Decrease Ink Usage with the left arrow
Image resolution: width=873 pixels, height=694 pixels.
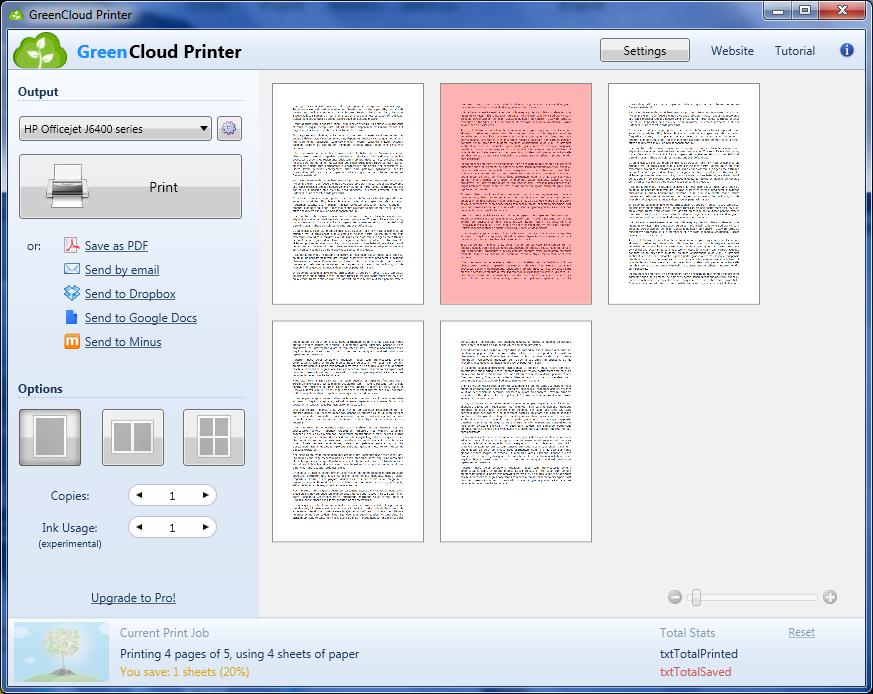tap(140, 527)
